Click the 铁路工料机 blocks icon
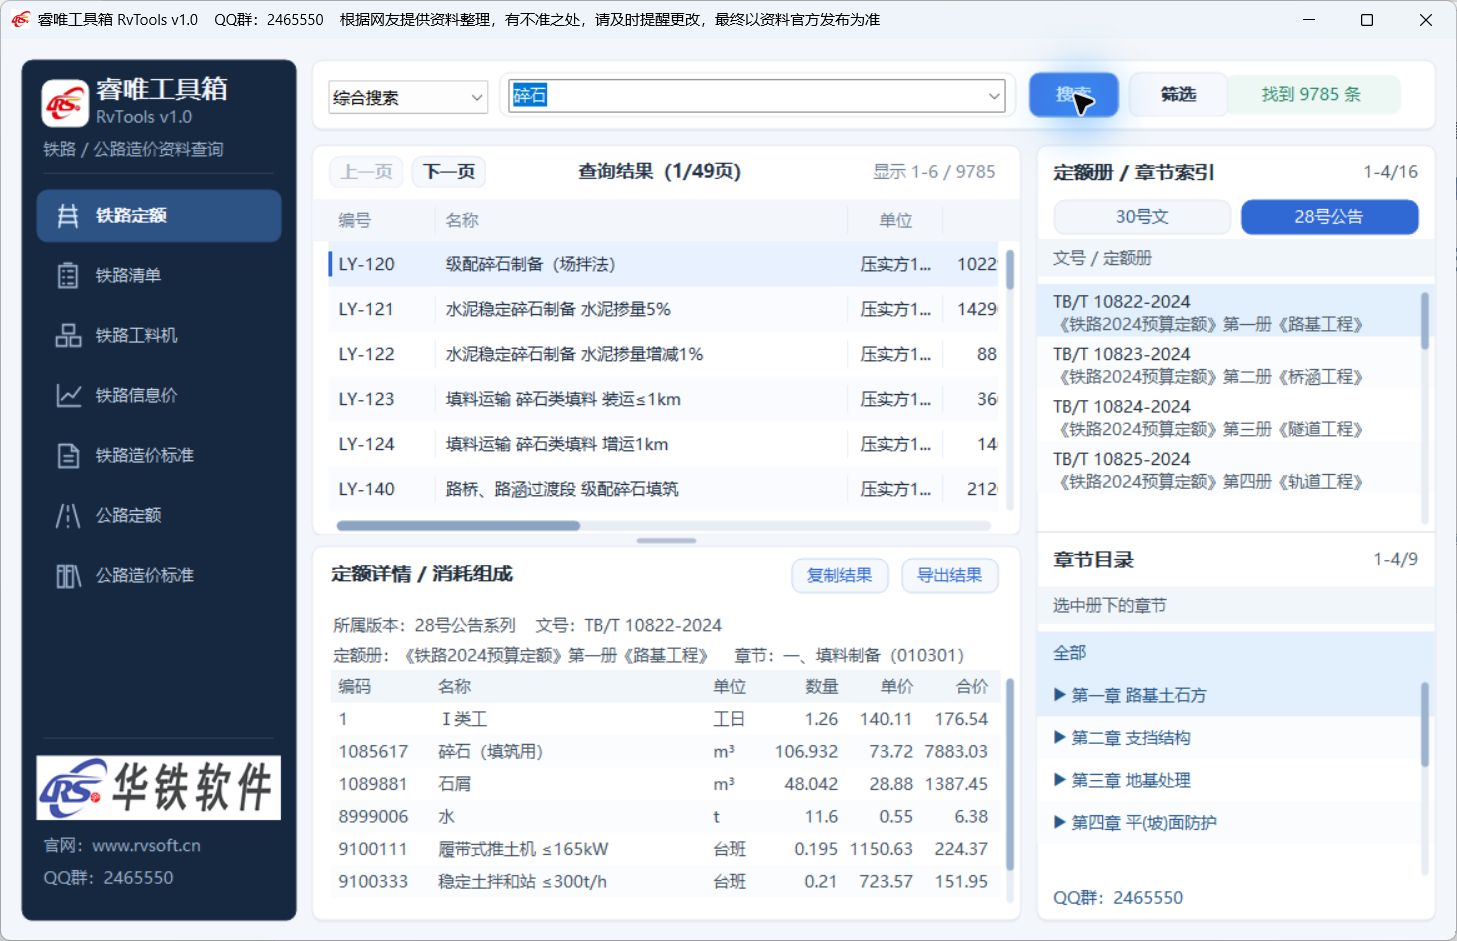The image size is (1457, 941). (68, 335)
